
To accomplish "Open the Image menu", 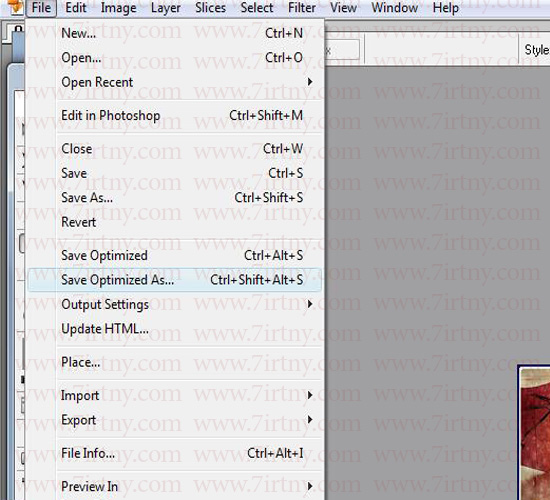I will pyautogui.click(x=119, y=8).
